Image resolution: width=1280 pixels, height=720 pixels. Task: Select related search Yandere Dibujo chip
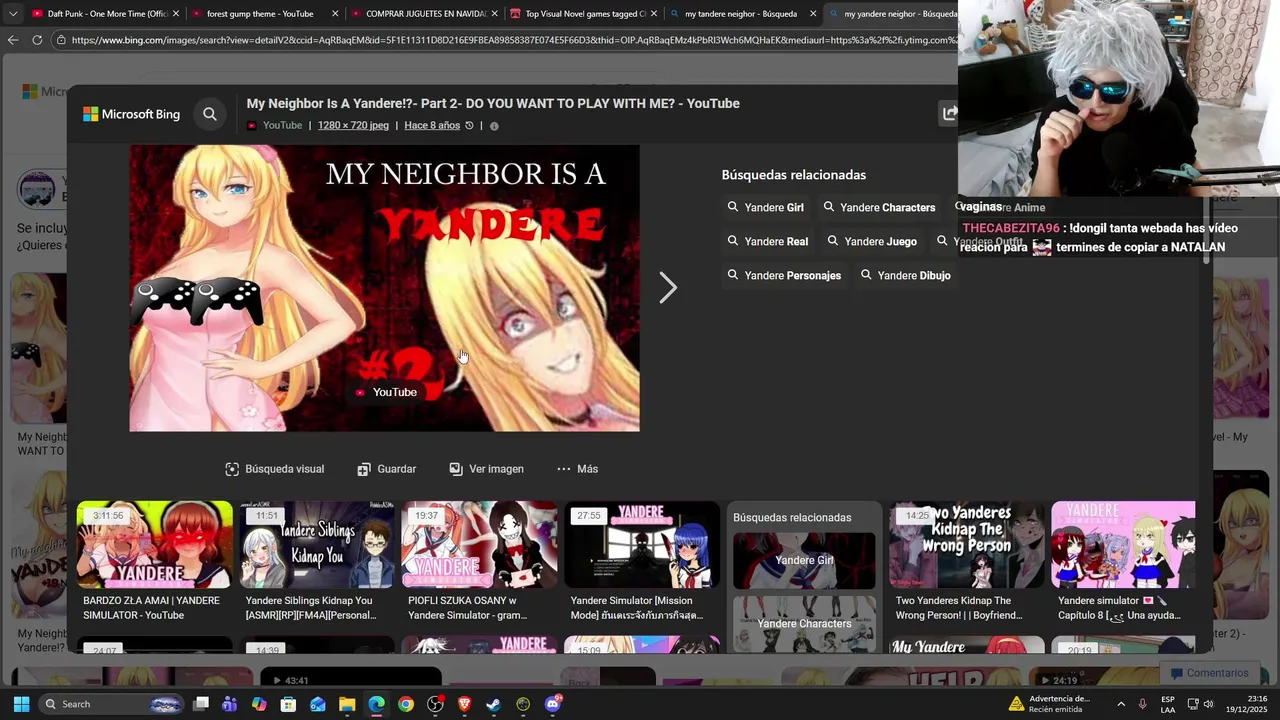905,275
